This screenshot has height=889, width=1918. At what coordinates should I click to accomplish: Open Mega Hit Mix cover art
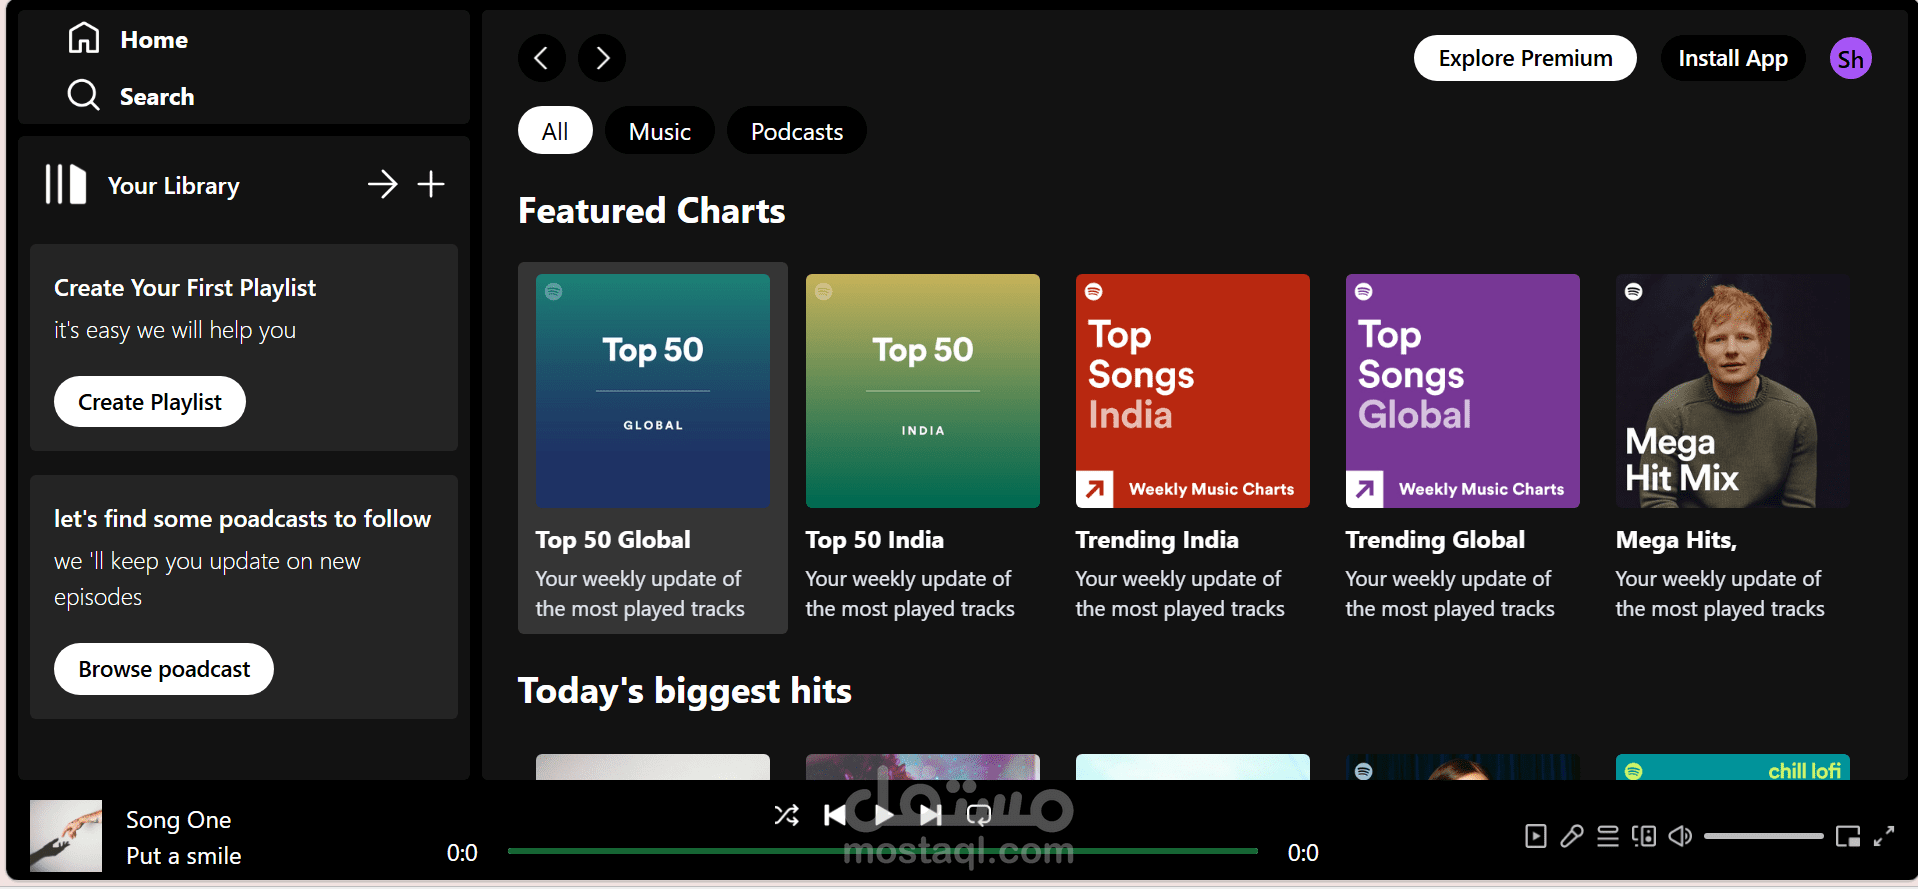[1733, 391]
